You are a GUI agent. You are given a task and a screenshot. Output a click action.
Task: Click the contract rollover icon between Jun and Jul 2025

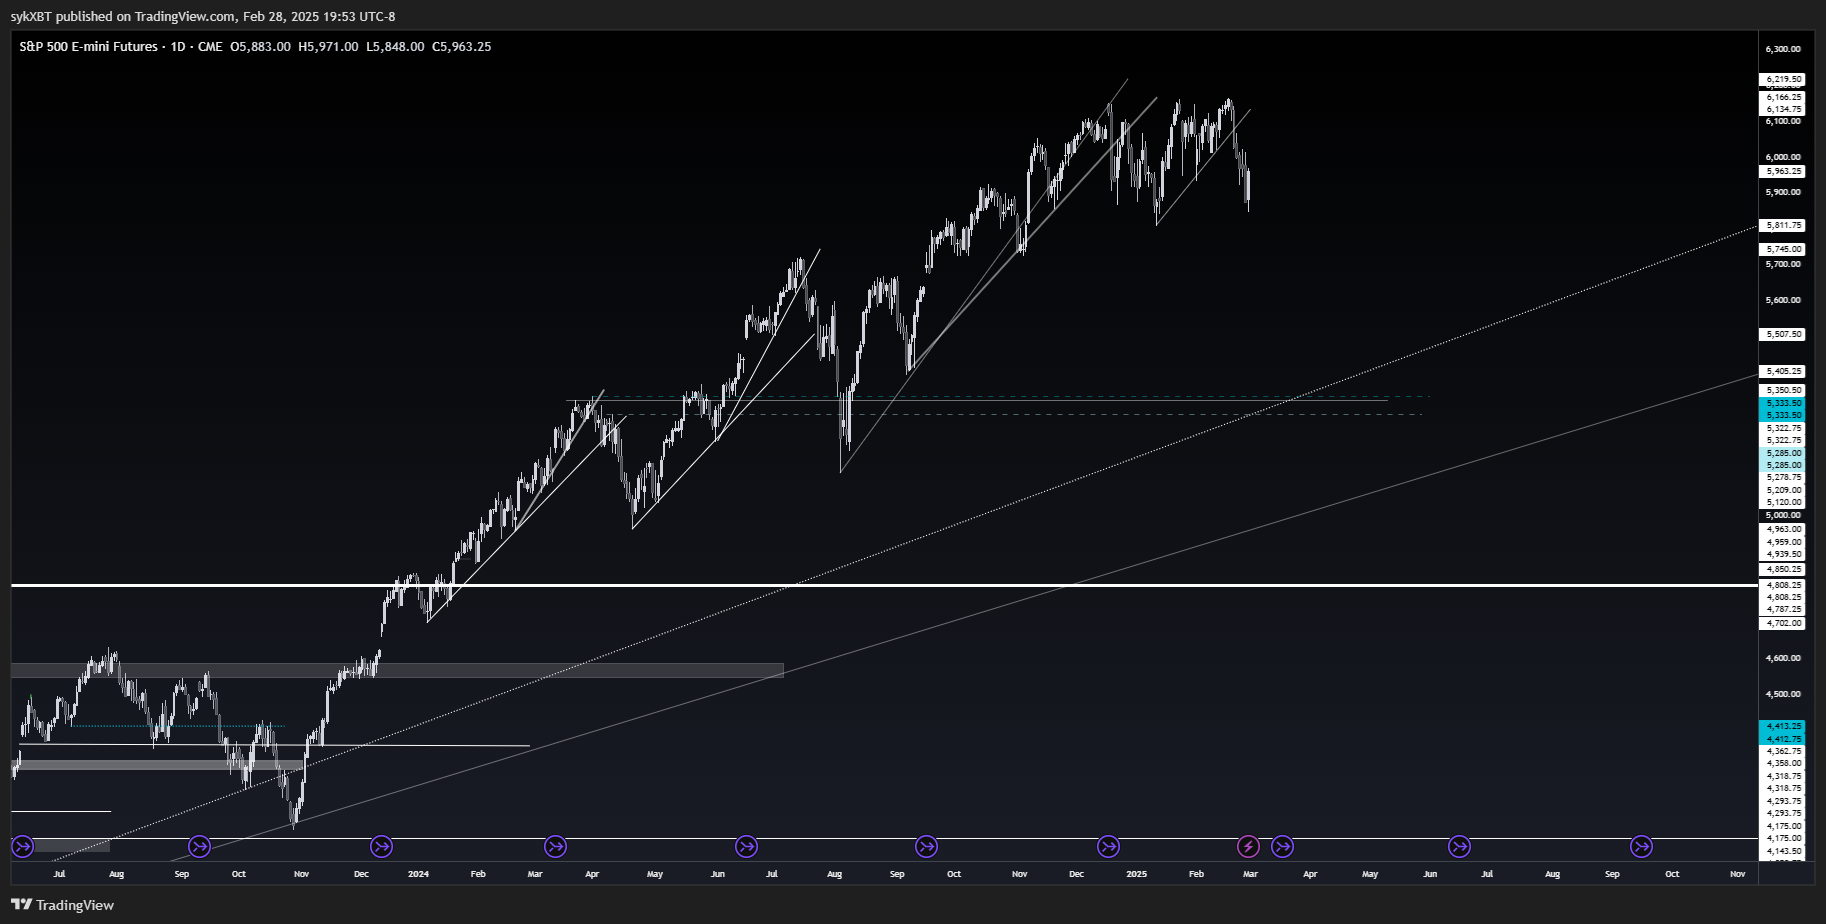[1459, 847]
